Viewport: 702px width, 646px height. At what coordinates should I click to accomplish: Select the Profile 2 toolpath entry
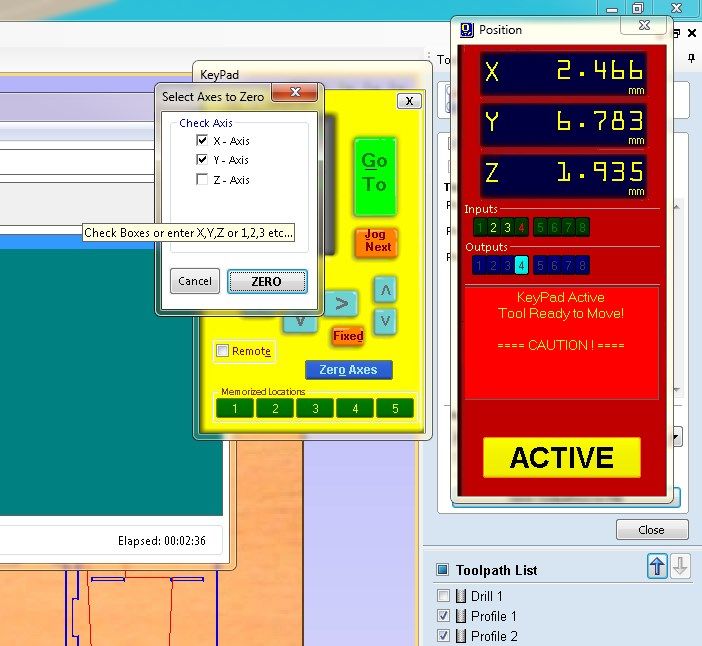[x=494, y=636]
